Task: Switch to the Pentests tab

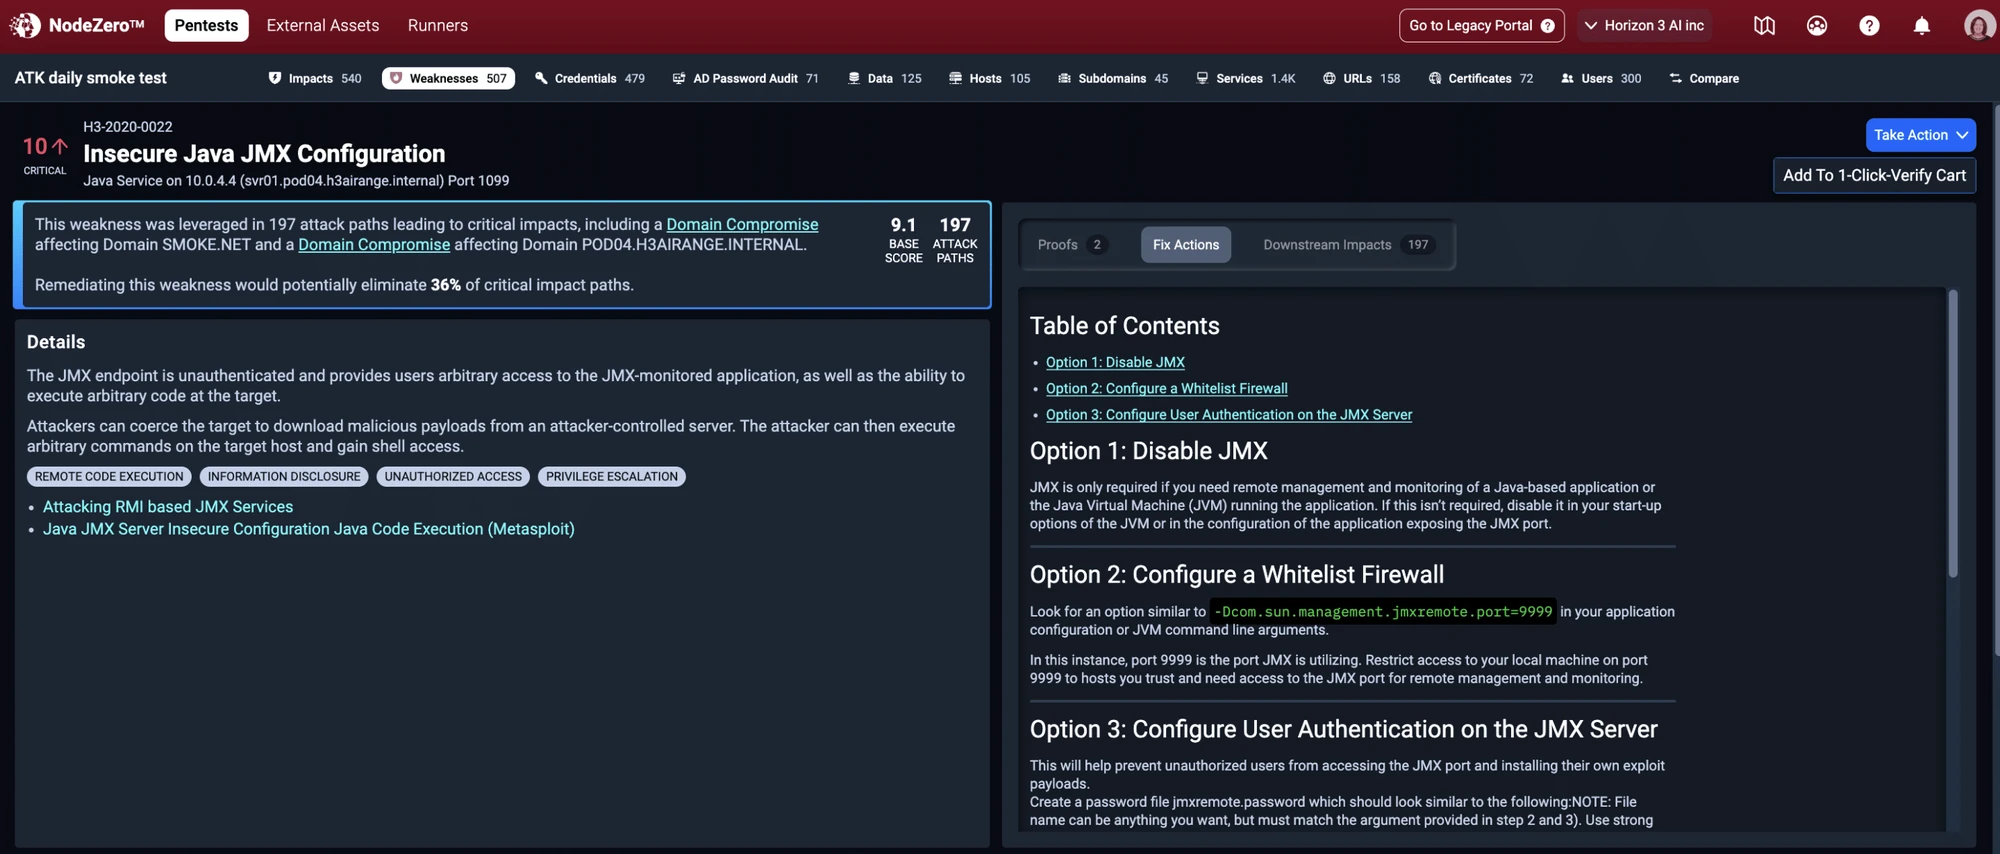Action: (206, 25)
